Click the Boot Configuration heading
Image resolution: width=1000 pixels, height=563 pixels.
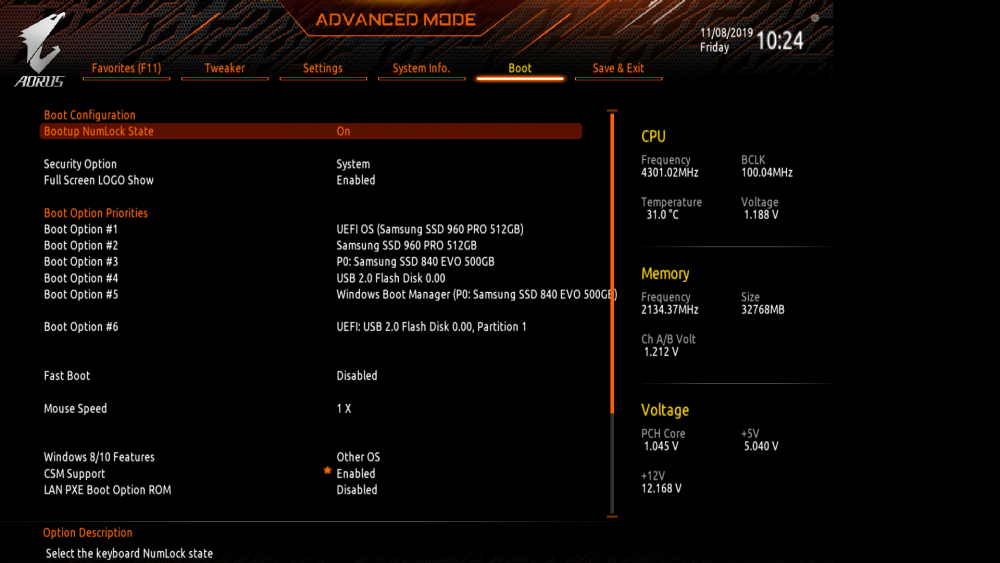click(89, 115)
